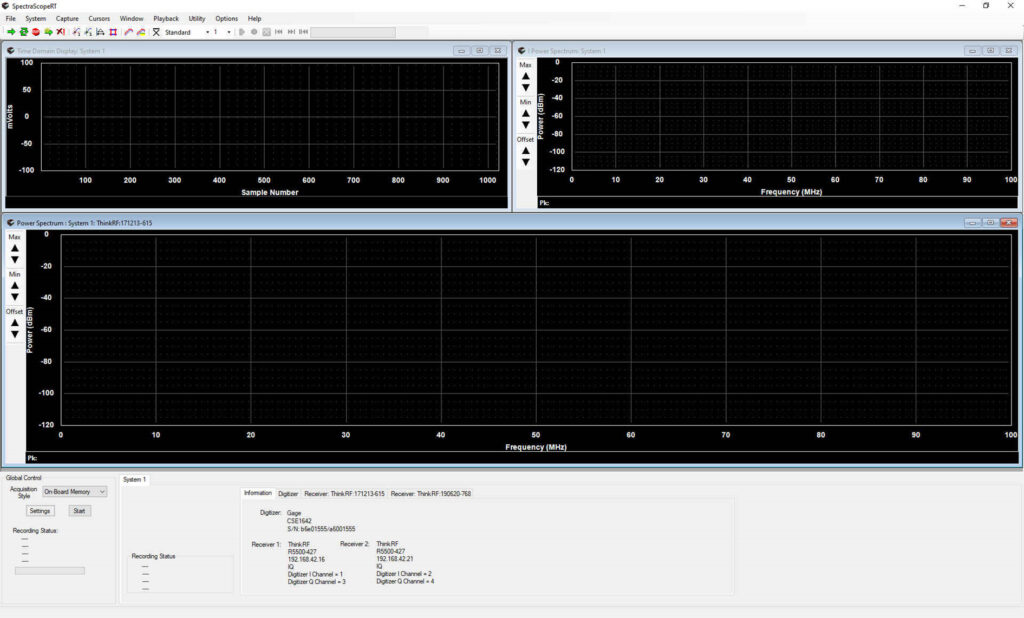Decrease Offset in large Power Spectrum window

14,334
